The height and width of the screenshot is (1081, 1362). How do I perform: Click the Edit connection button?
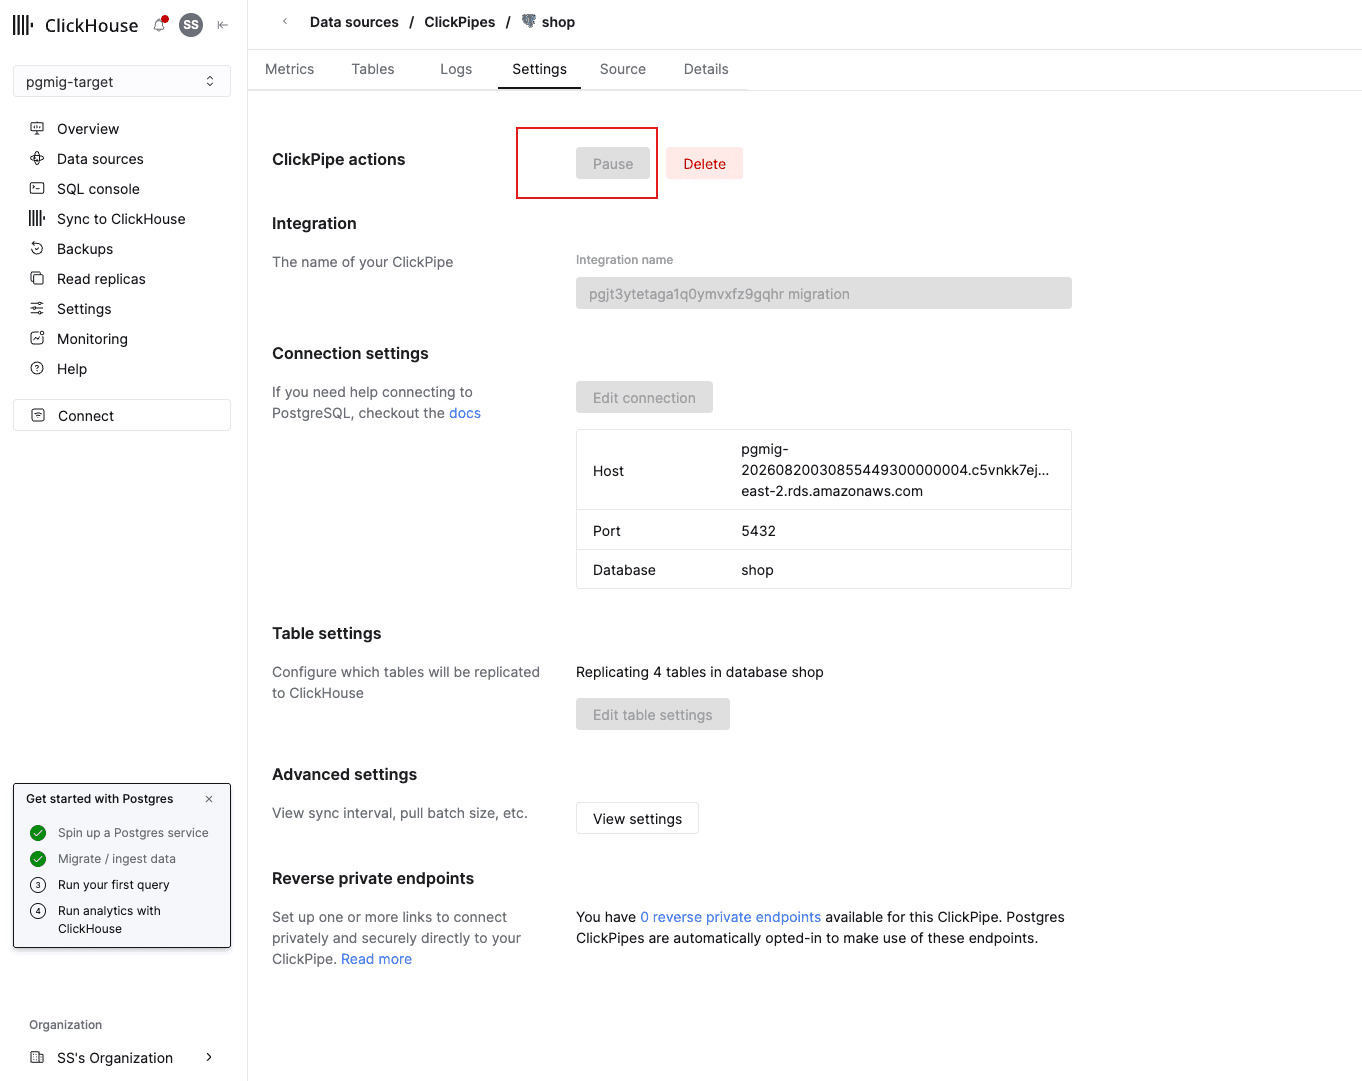(x=644, y=397)
